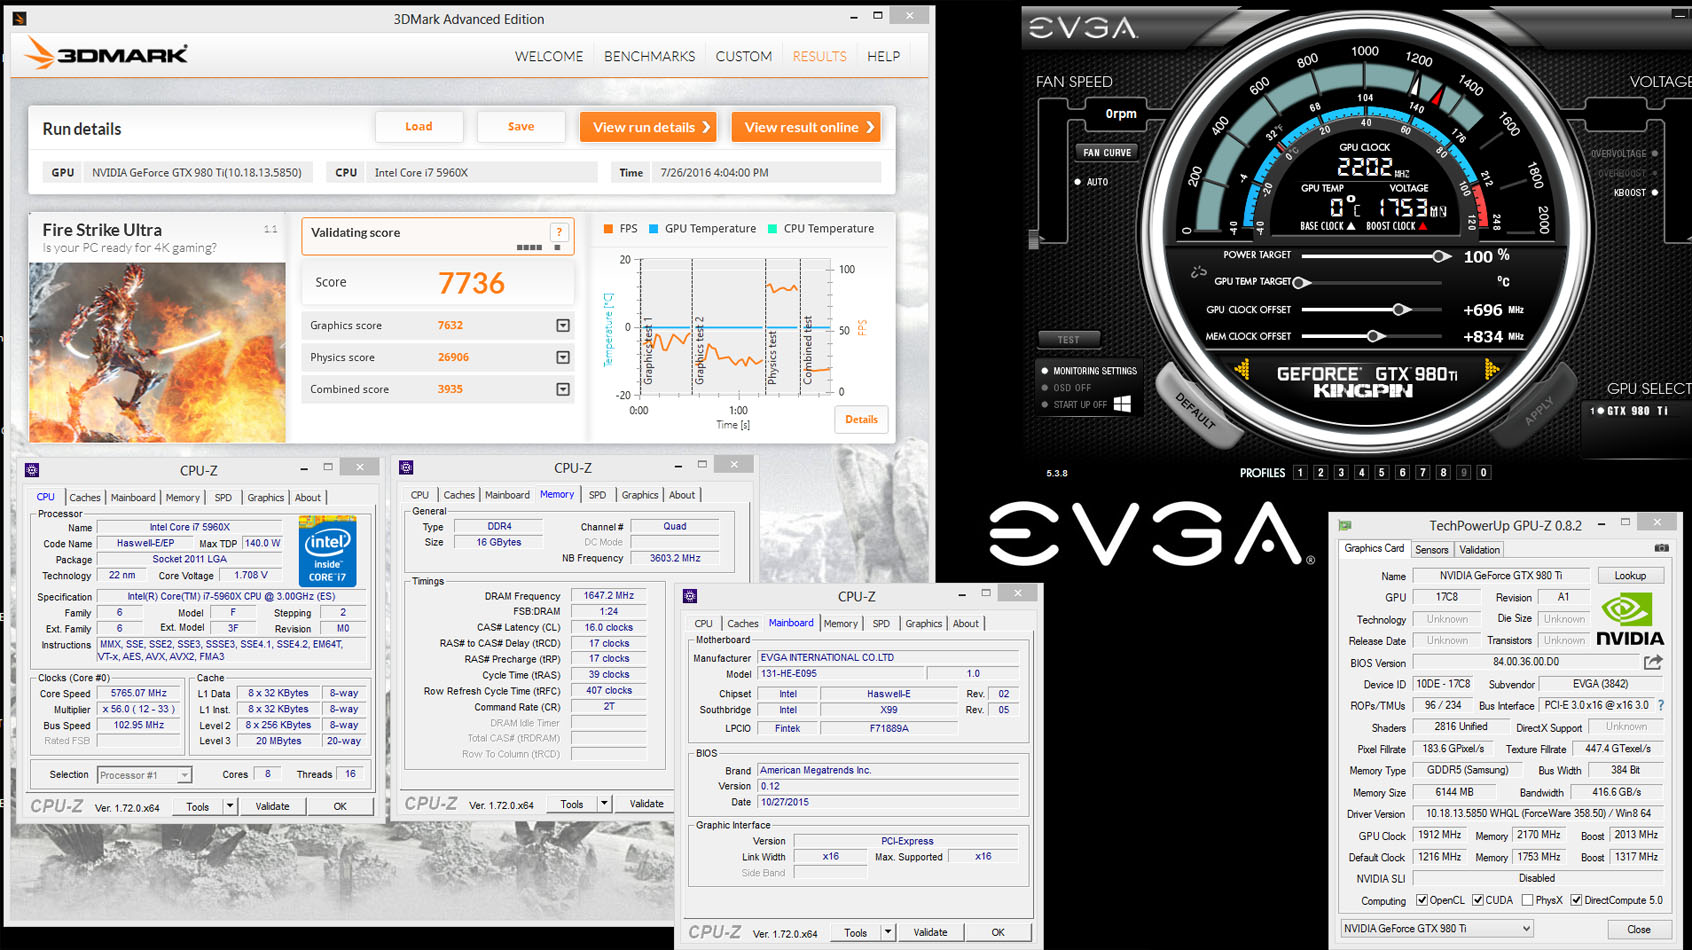The image size is (1692, 950).
Task: Open the Processor #1 selection dropdown
Action: pyautogui.click(x=144, y=775)
